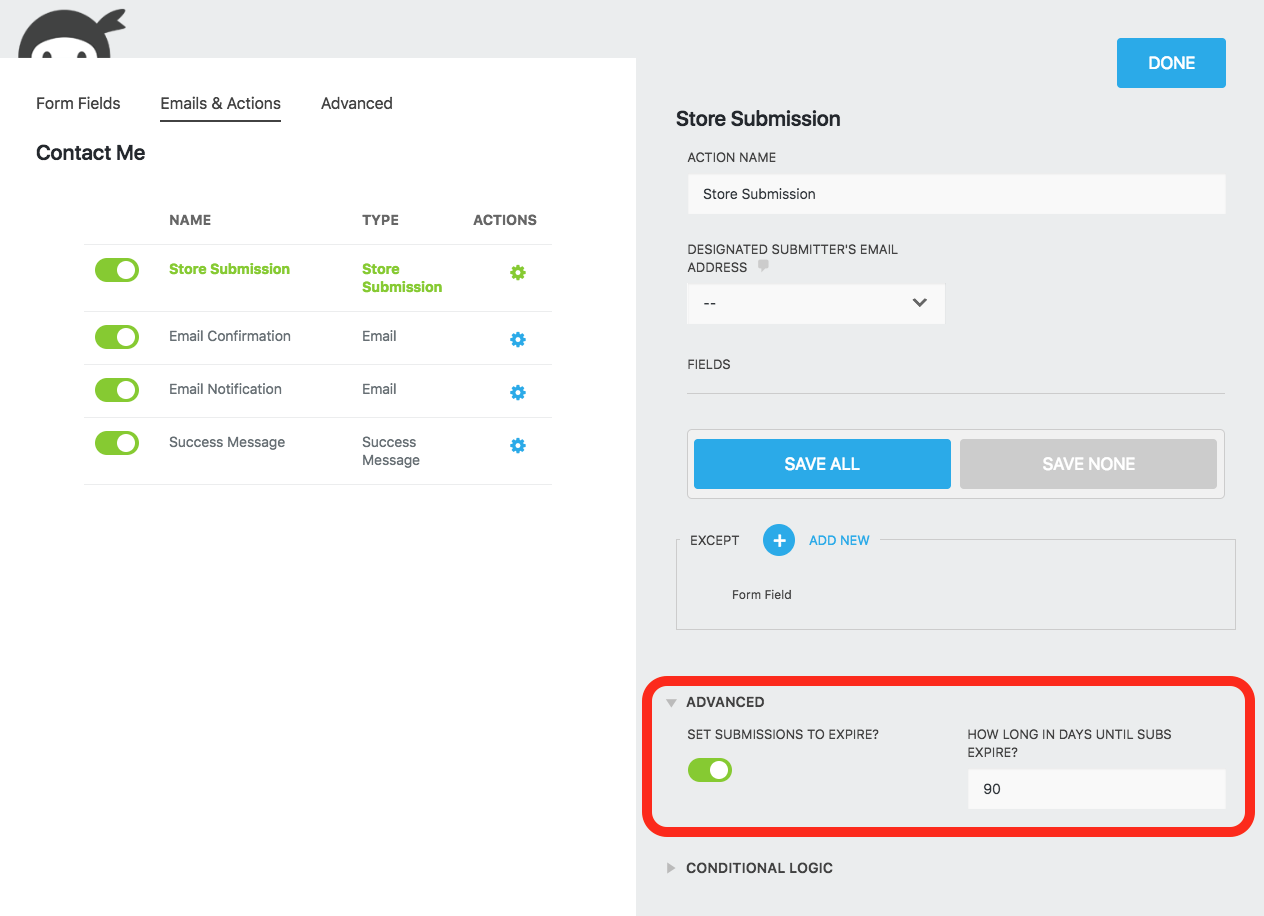This screenshot has width=1264, height=916.
Task: Disable the Email Confirmation toggle
Action: [x=117, y=337]
